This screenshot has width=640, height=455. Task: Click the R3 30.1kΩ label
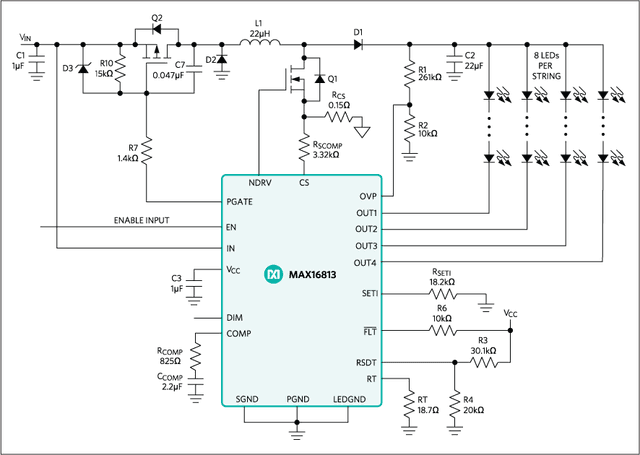click(483, 345)
